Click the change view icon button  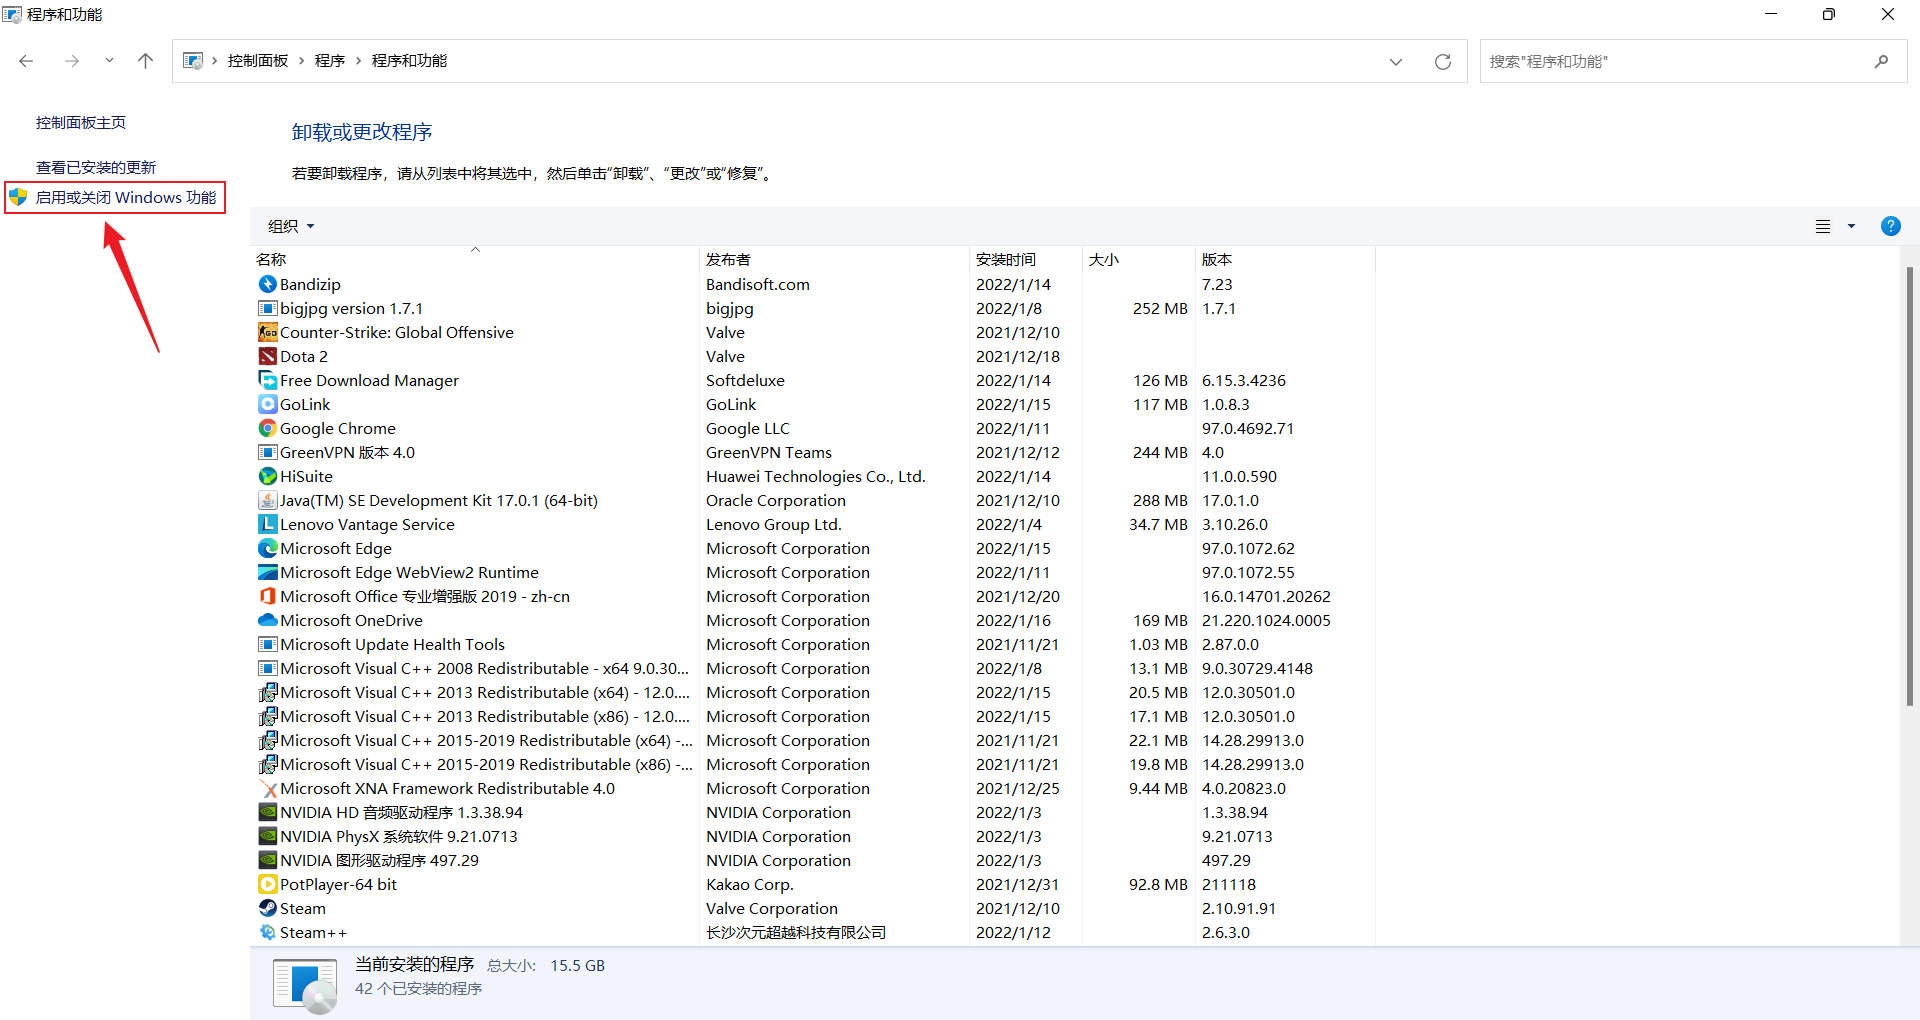(1823, 226)
